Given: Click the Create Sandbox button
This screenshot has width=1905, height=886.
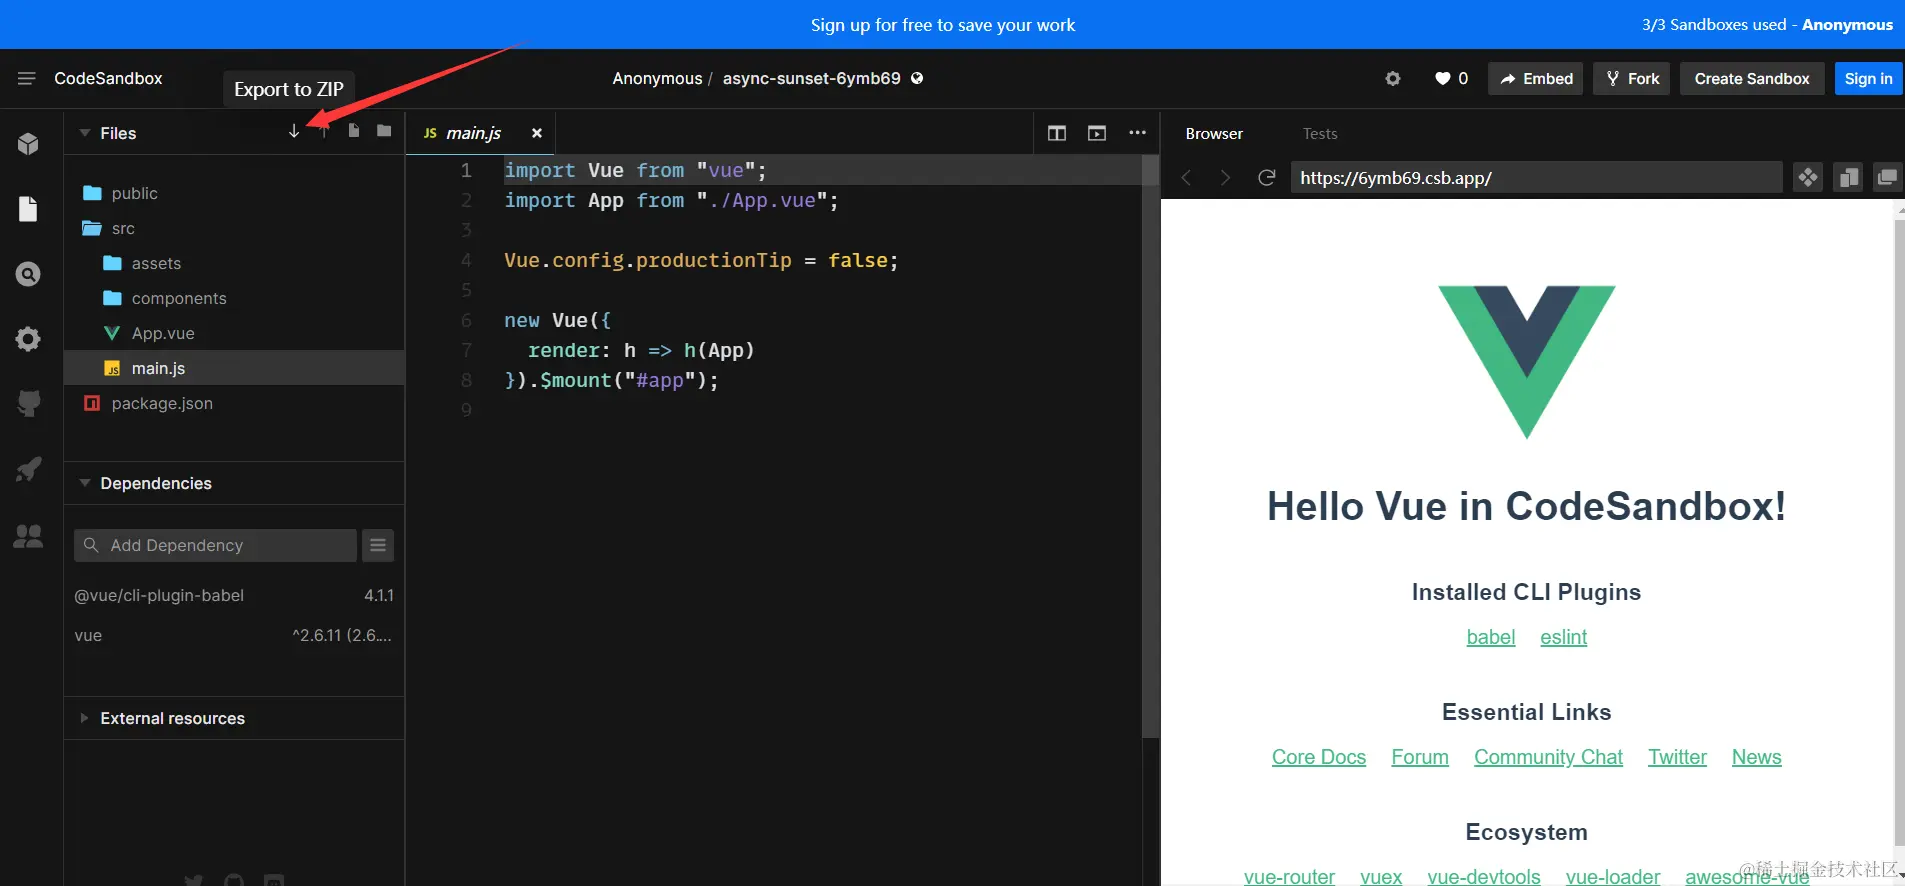Looking at the screenshot, I should pyautogui.click(x=1752, y=78).
